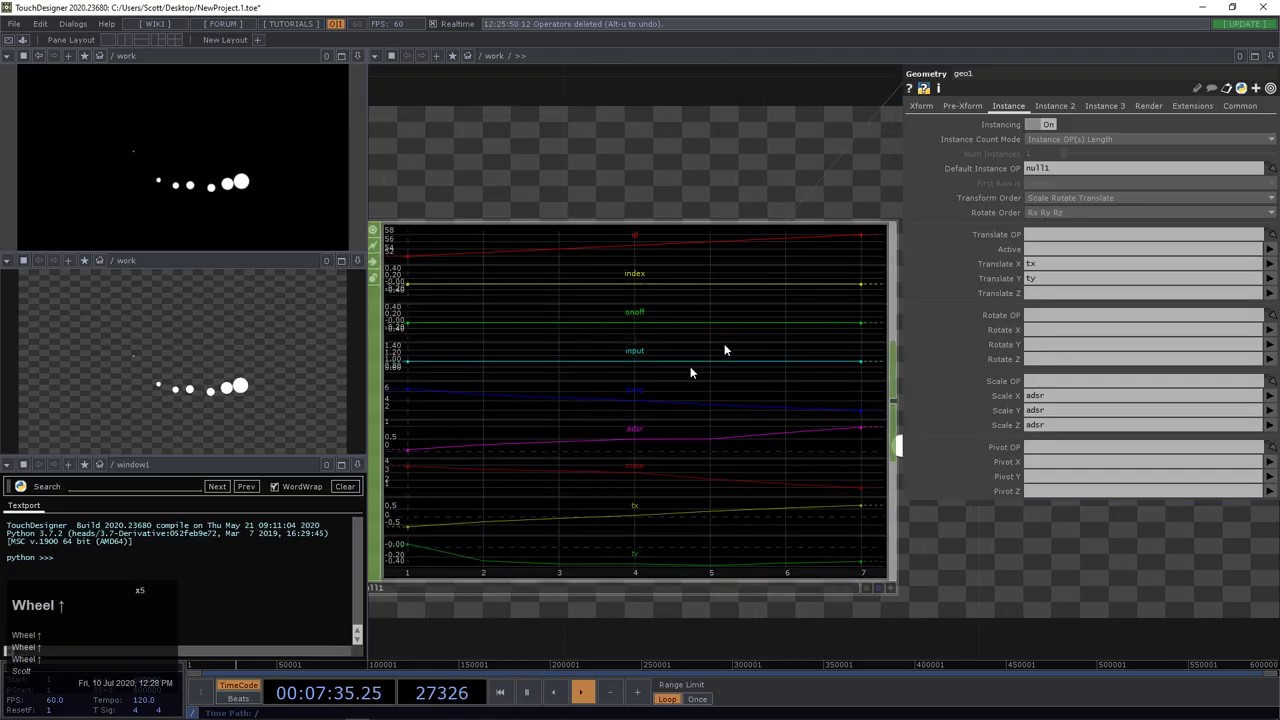Open the comment bubble icon

point(1212,89)
